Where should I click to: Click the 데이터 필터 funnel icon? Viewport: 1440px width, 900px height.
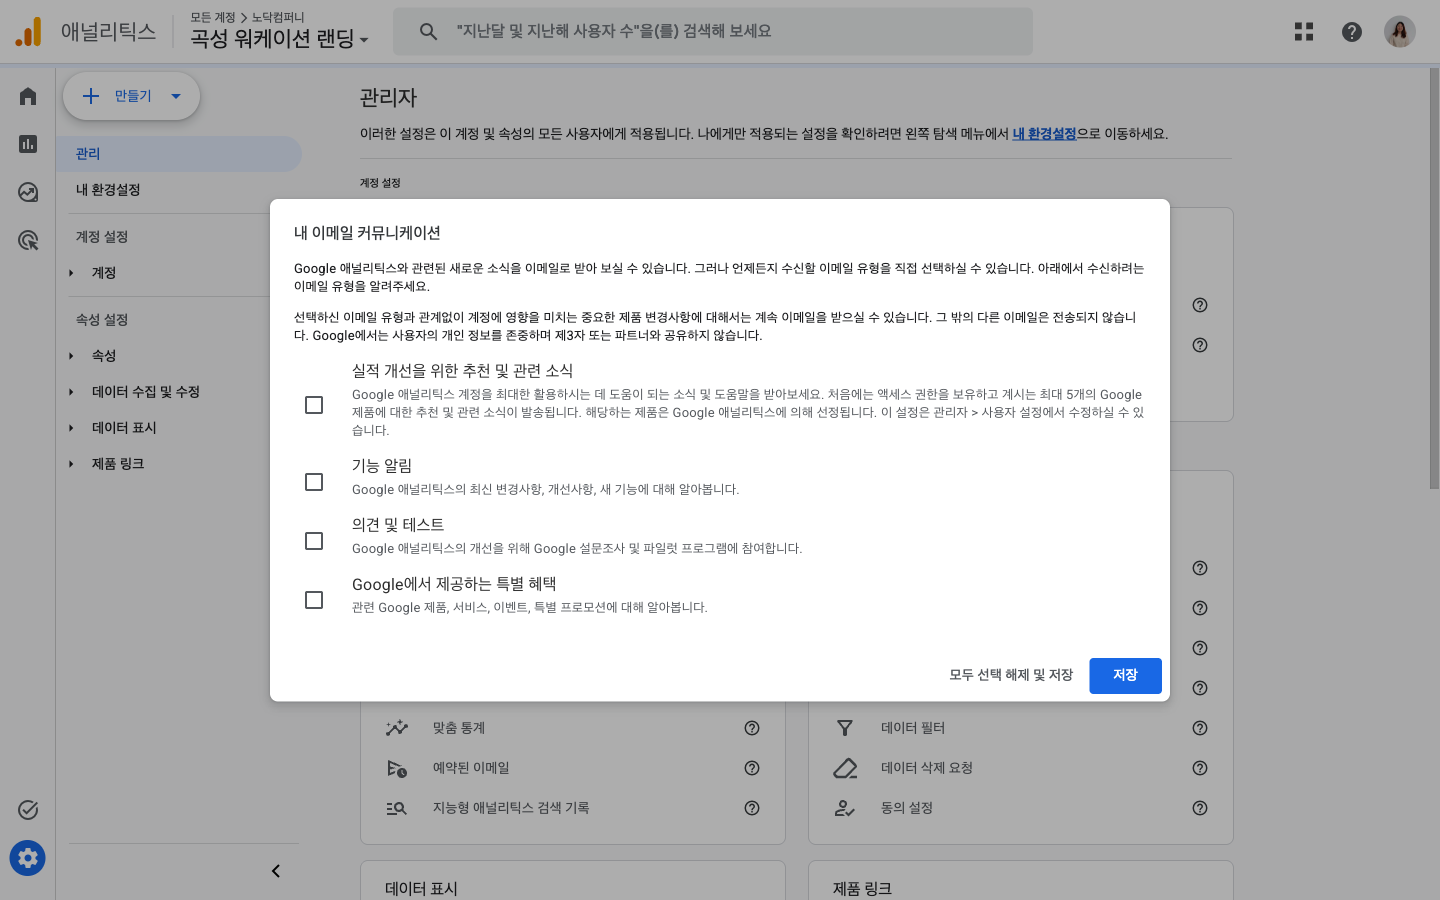click(845, 728)
